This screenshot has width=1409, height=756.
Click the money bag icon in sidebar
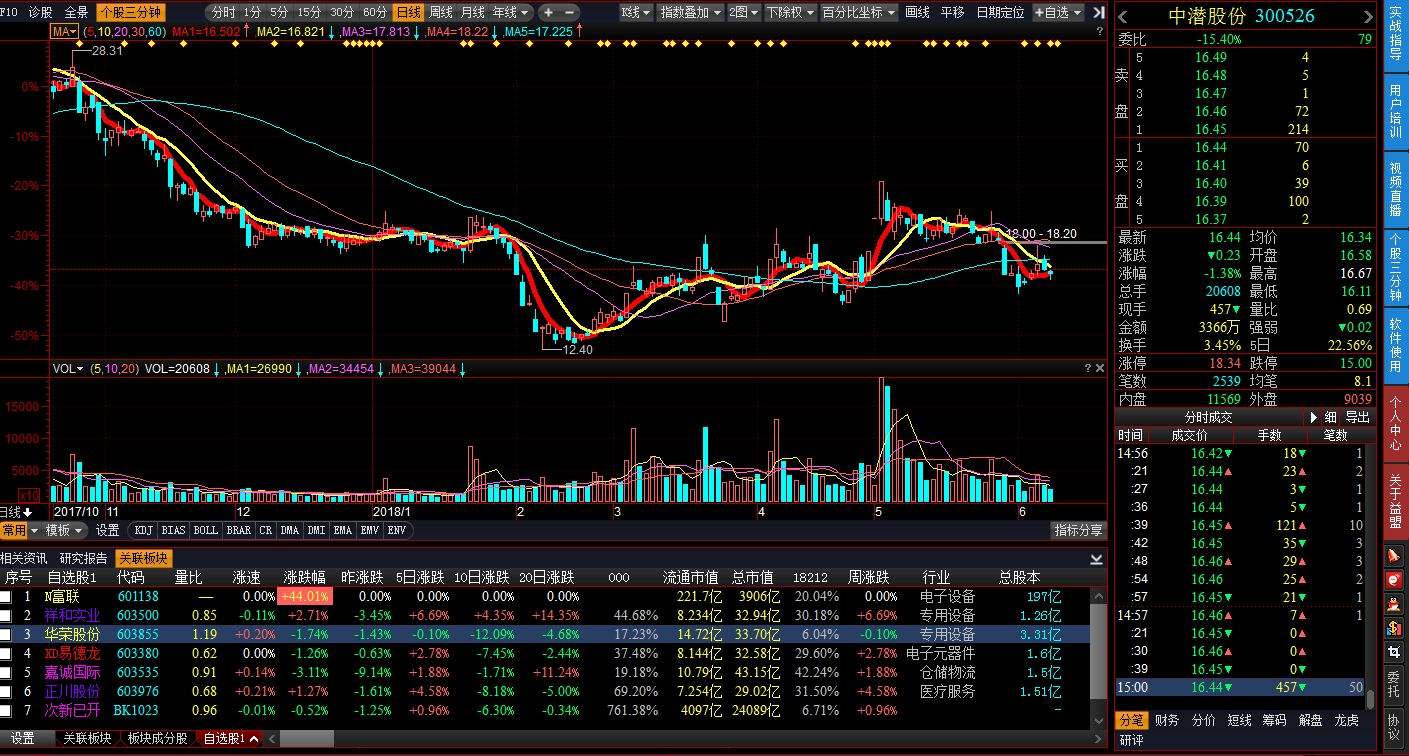point(1394,628)
